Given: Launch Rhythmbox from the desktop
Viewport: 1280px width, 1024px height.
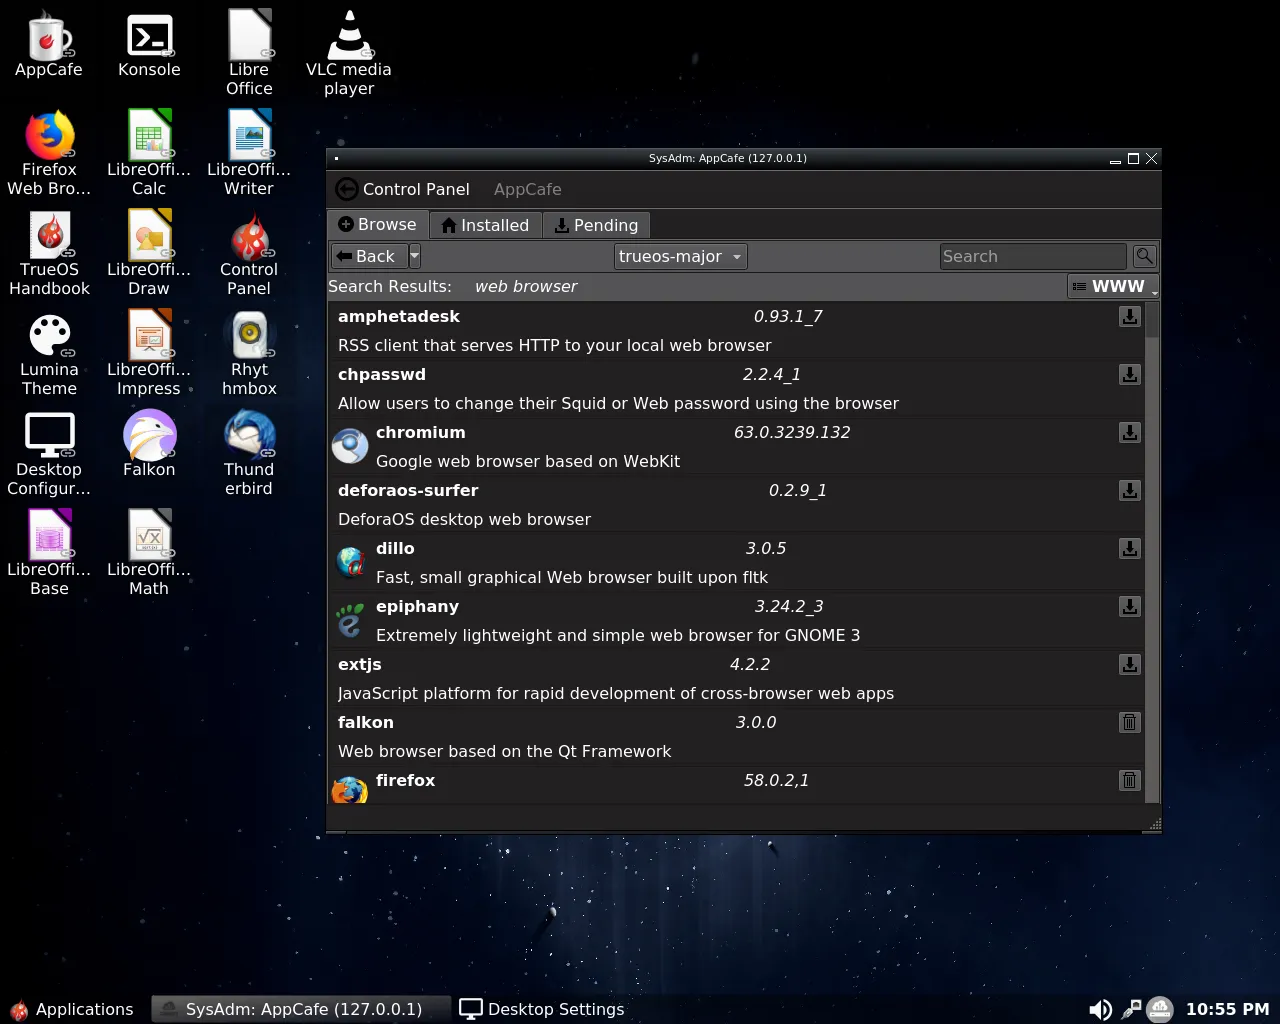Looking at the screenshot, I should 249,353.
